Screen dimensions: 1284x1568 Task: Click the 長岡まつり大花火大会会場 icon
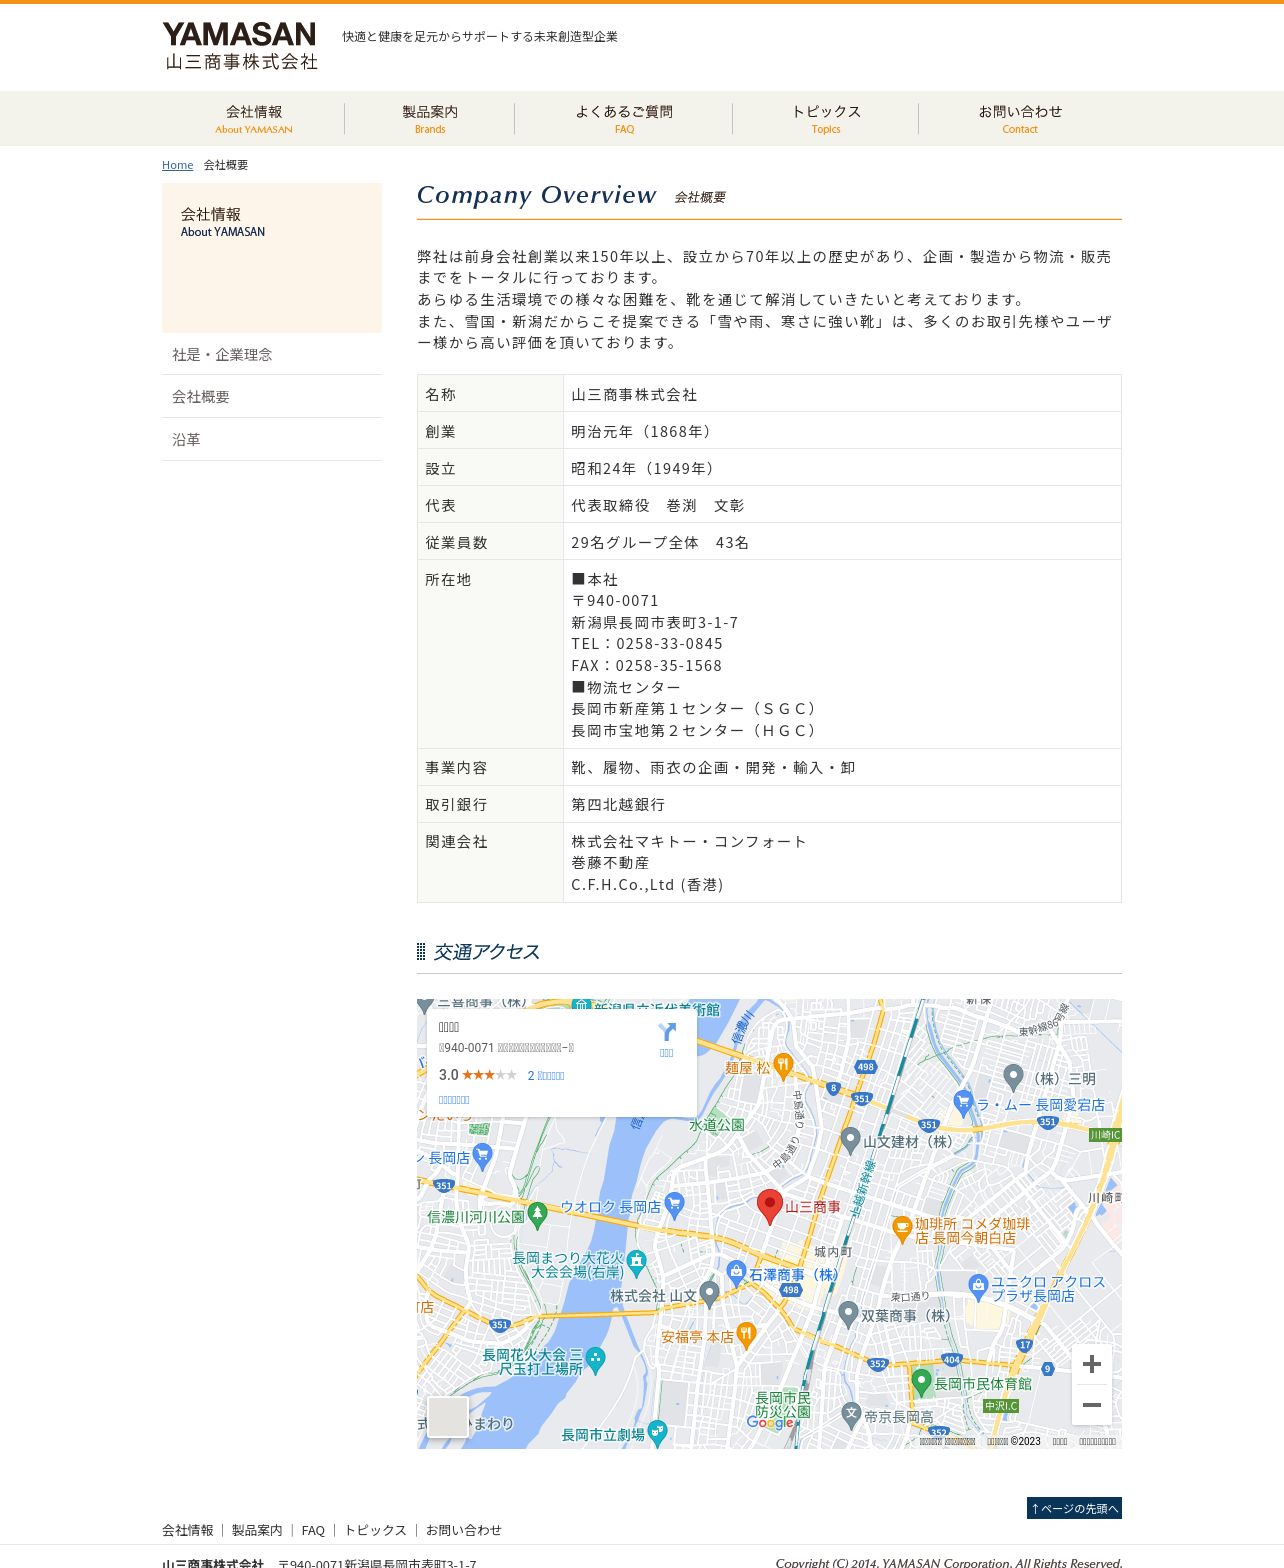click(636, 1262)
